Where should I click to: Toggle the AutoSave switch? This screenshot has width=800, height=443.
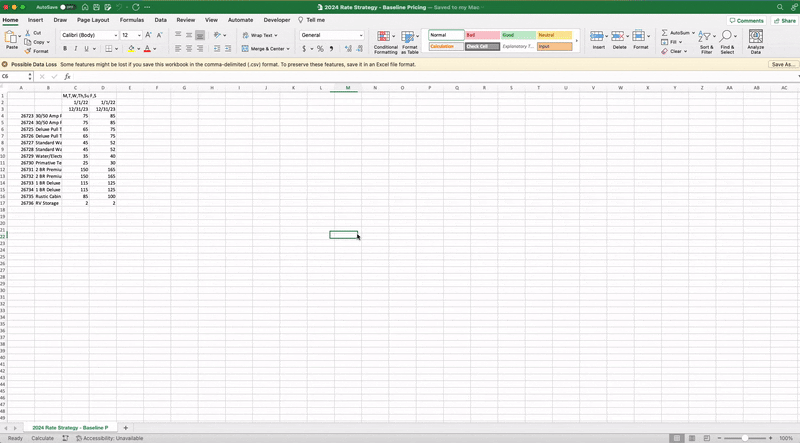[67, 7]
